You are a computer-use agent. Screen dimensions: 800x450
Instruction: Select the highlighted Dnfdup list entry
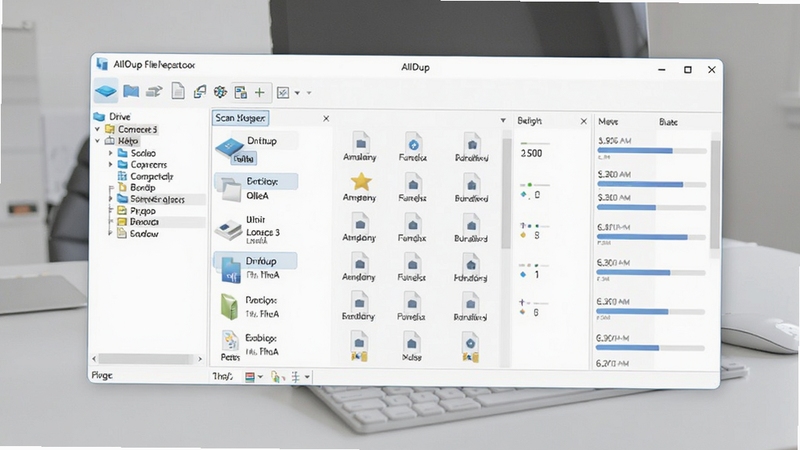(256, 261)
